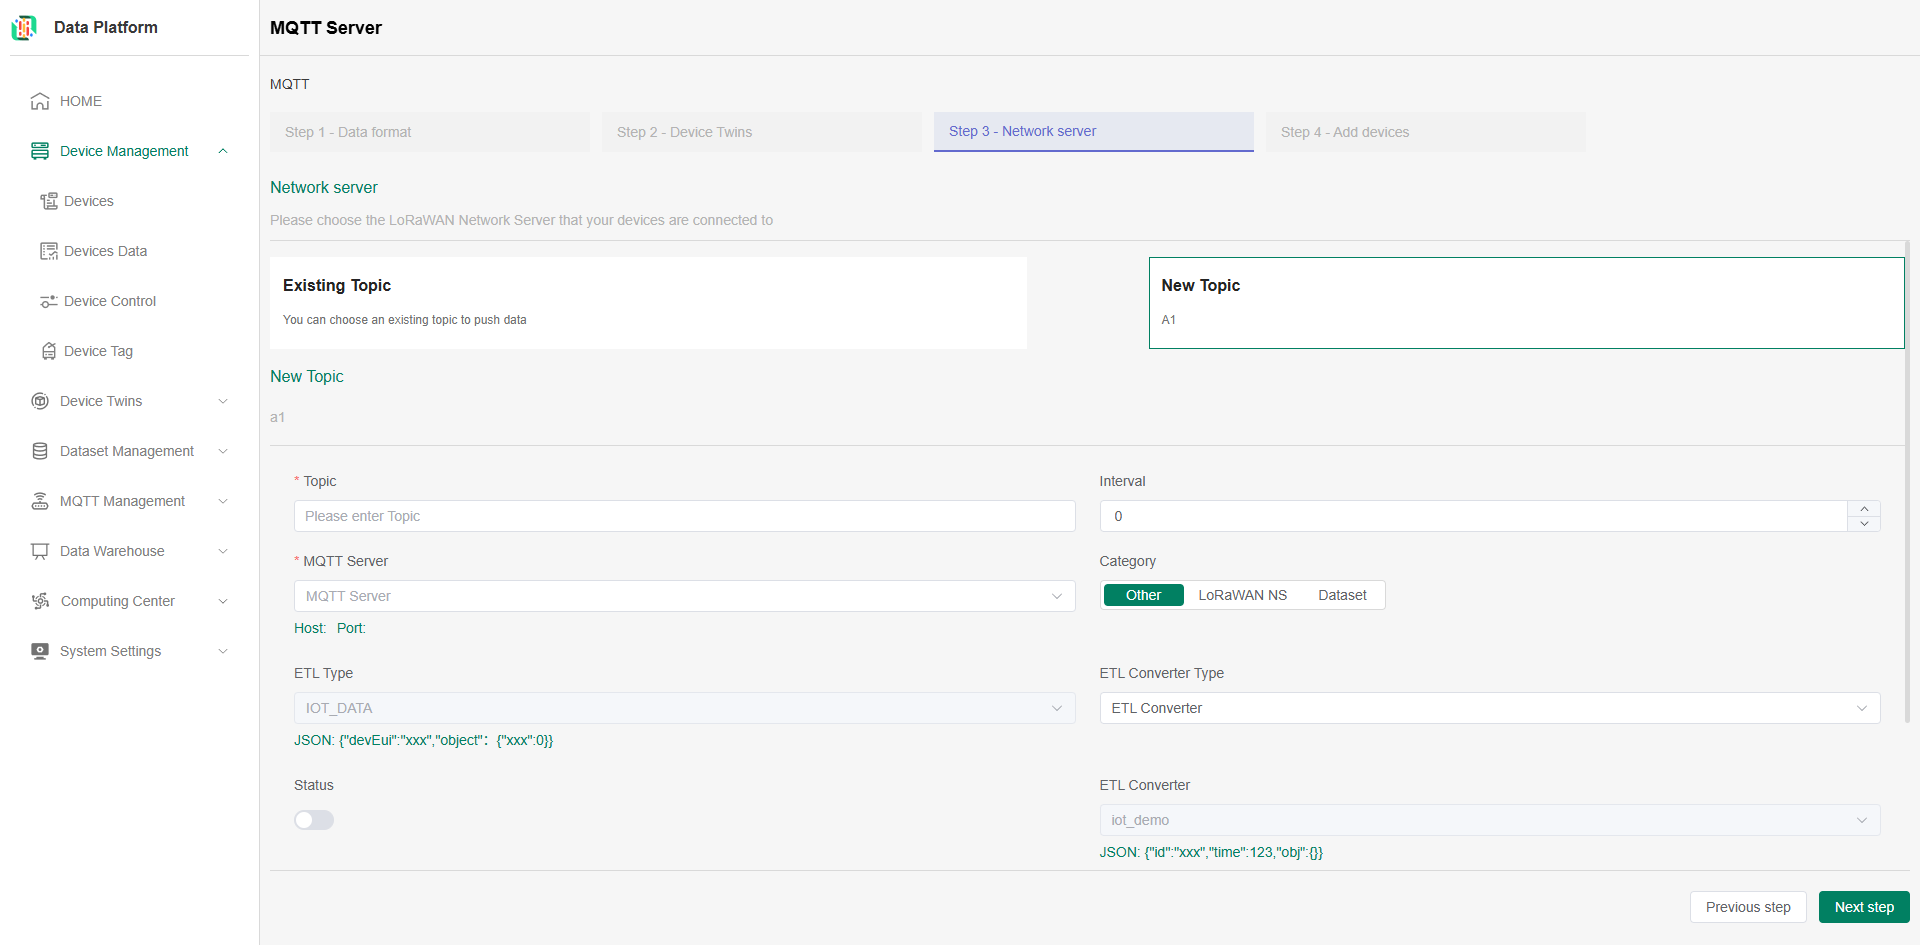Open the ETL Converter Type dropdown
The width and height of the screenshot is (1920, 945).
pos(1489,708)
